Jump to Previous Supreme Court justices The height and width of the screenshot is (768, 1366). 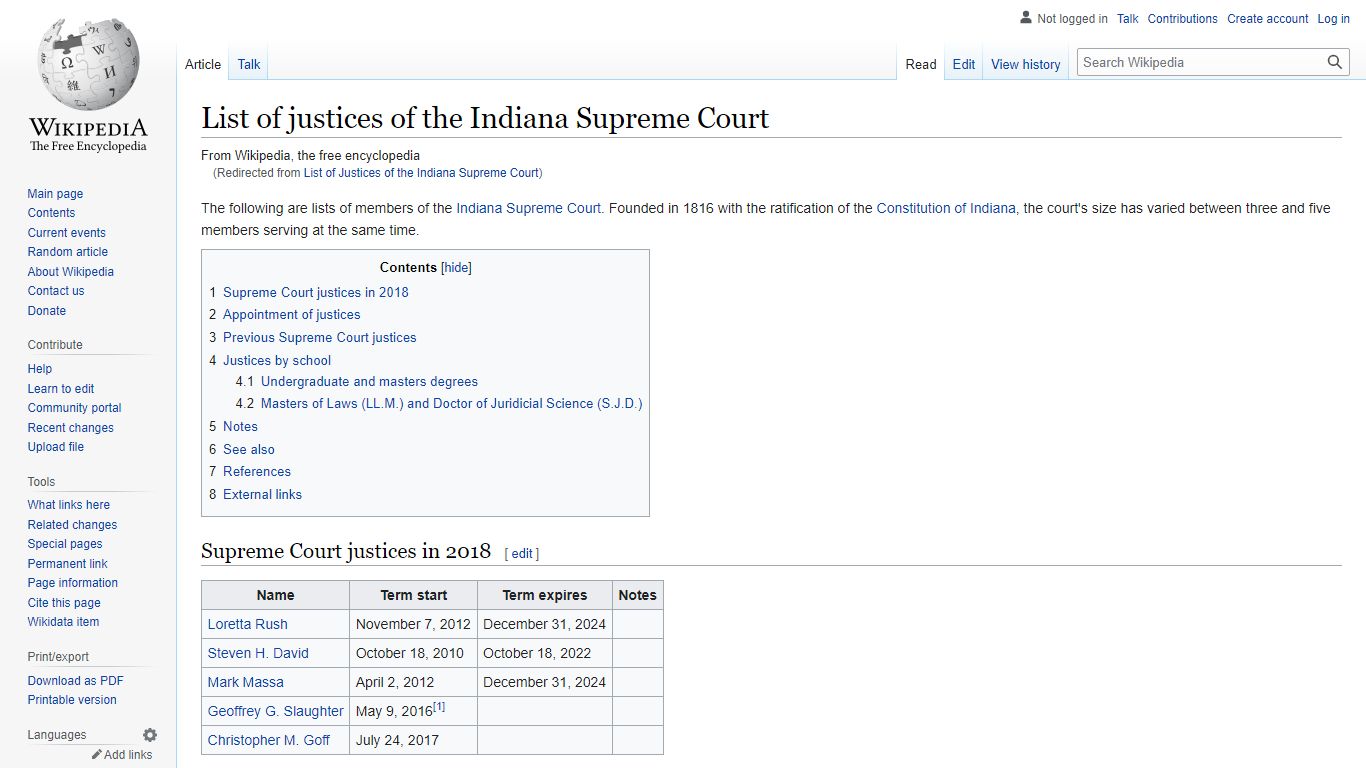320,337
